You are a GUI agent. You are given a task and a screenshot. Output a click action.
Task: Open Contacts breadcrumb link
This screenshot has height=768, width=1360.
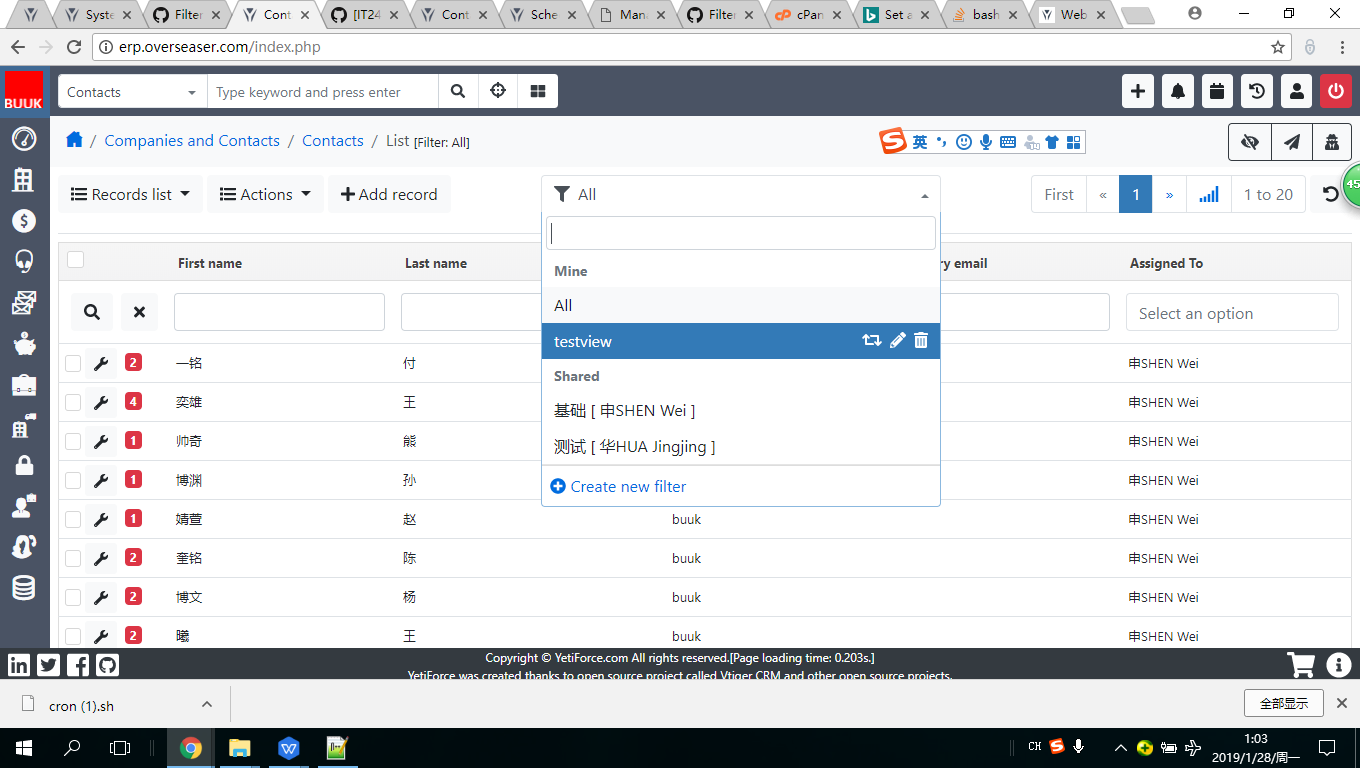(x=333, y=141)
